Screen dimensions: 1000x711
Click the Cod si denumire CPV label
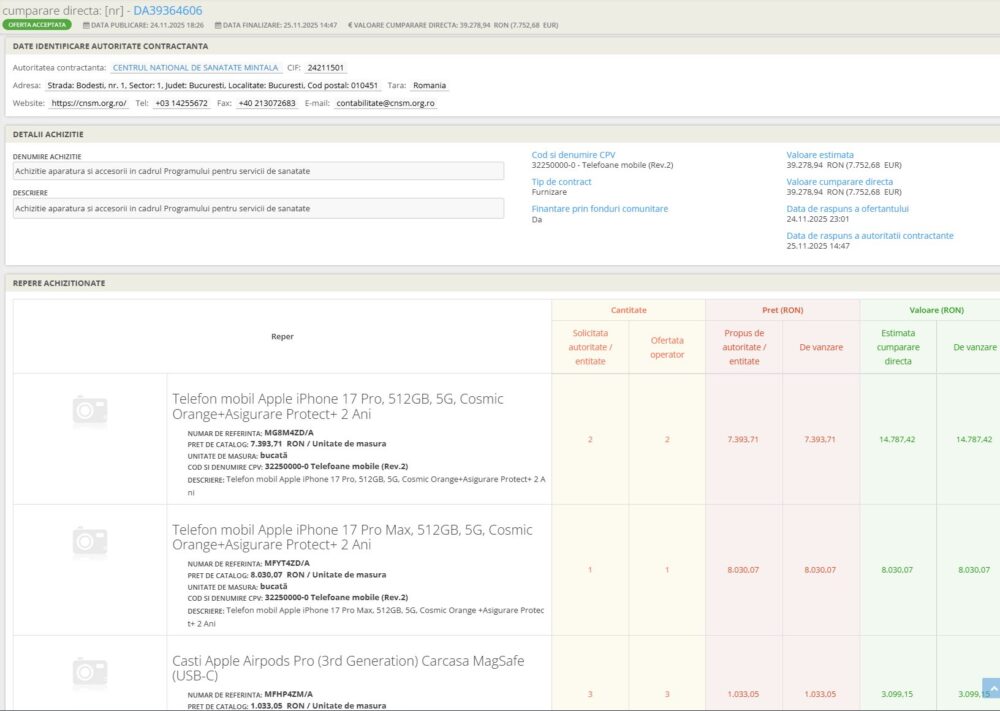pos(573,155)
